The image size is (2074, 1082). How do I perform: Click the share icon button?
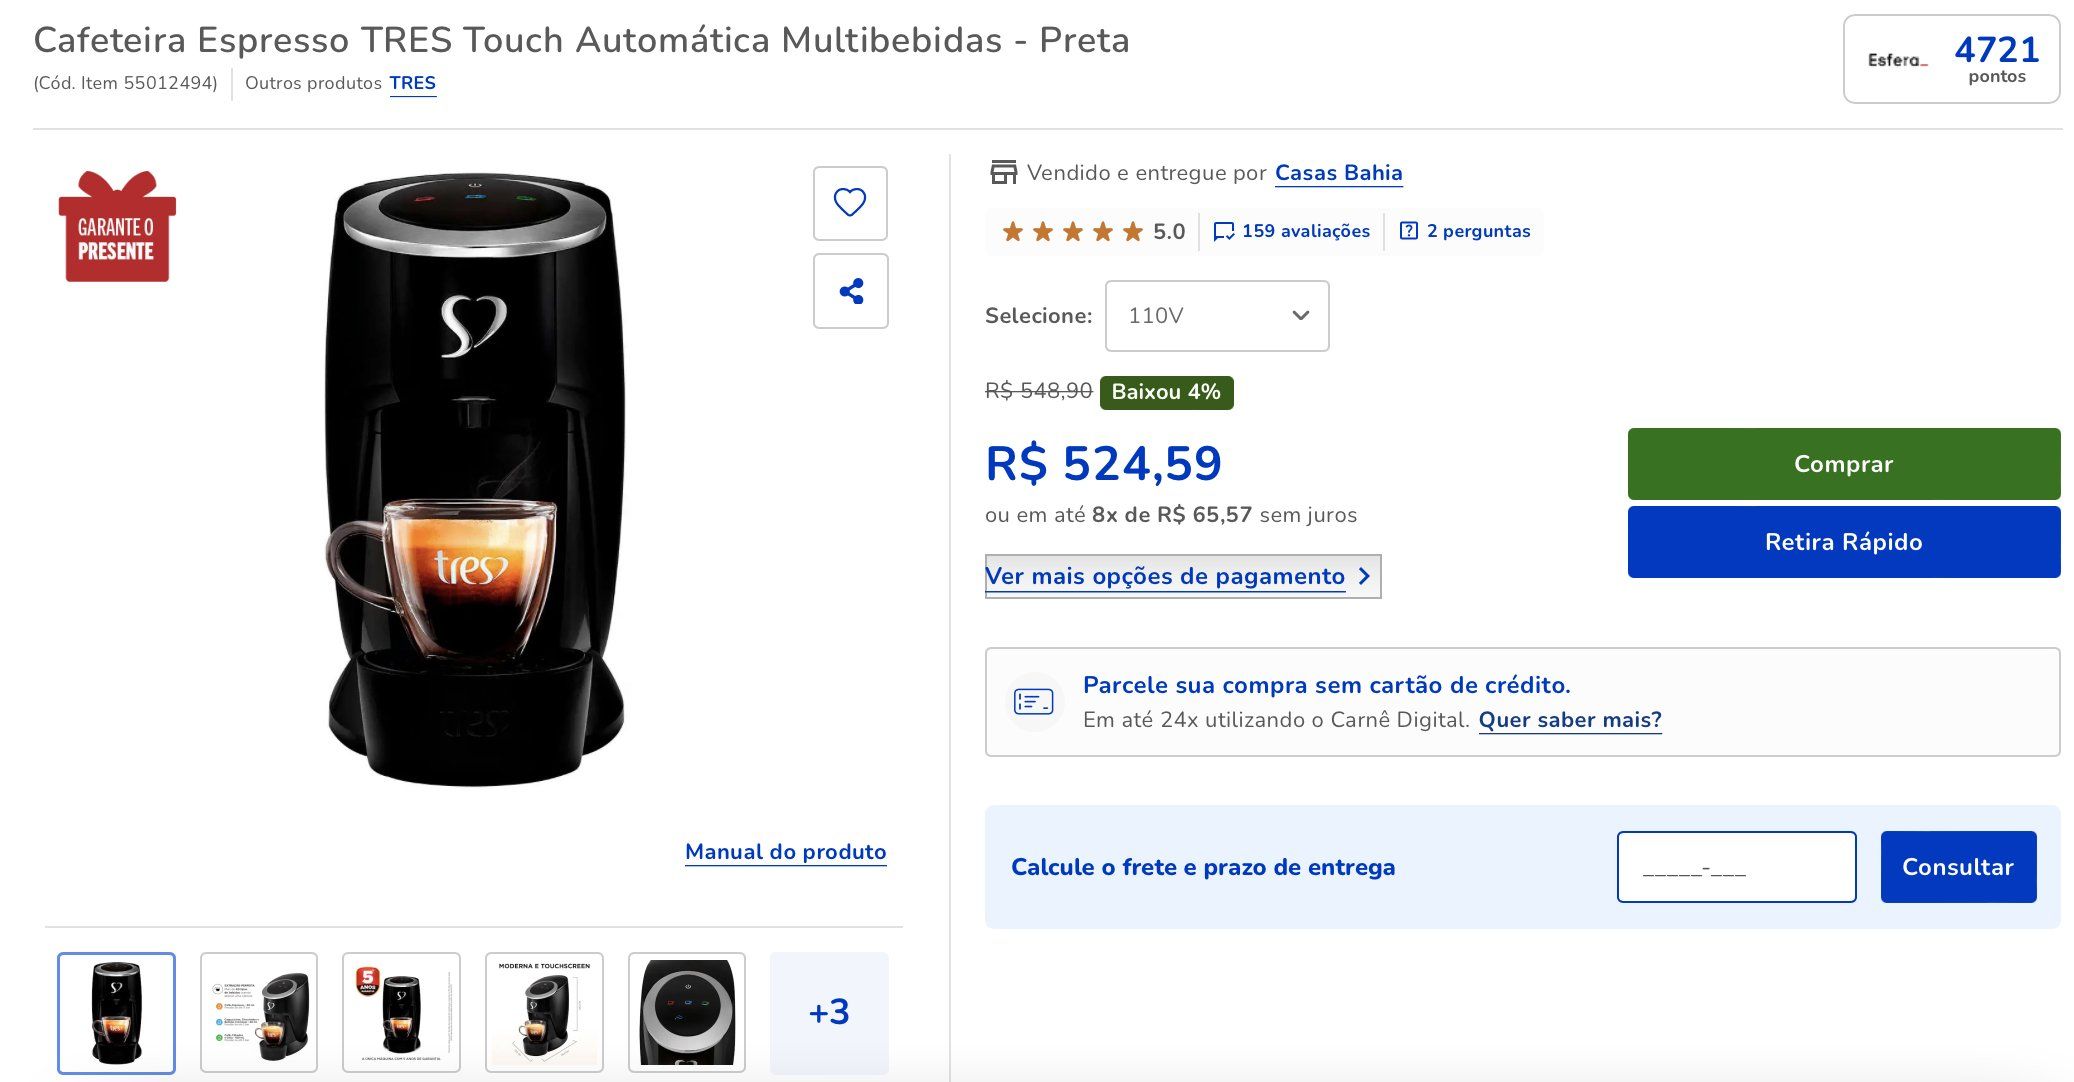850,291
